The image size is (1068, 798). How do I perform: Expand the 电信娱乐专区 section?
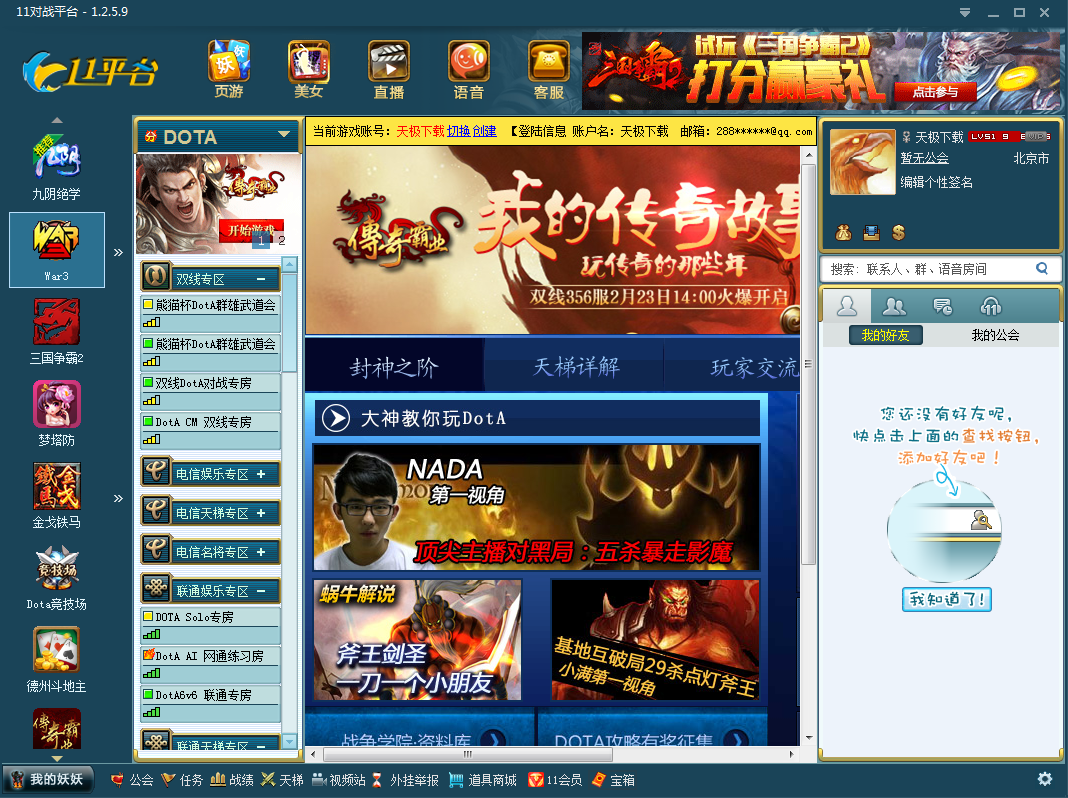click(x=261, y=474)
